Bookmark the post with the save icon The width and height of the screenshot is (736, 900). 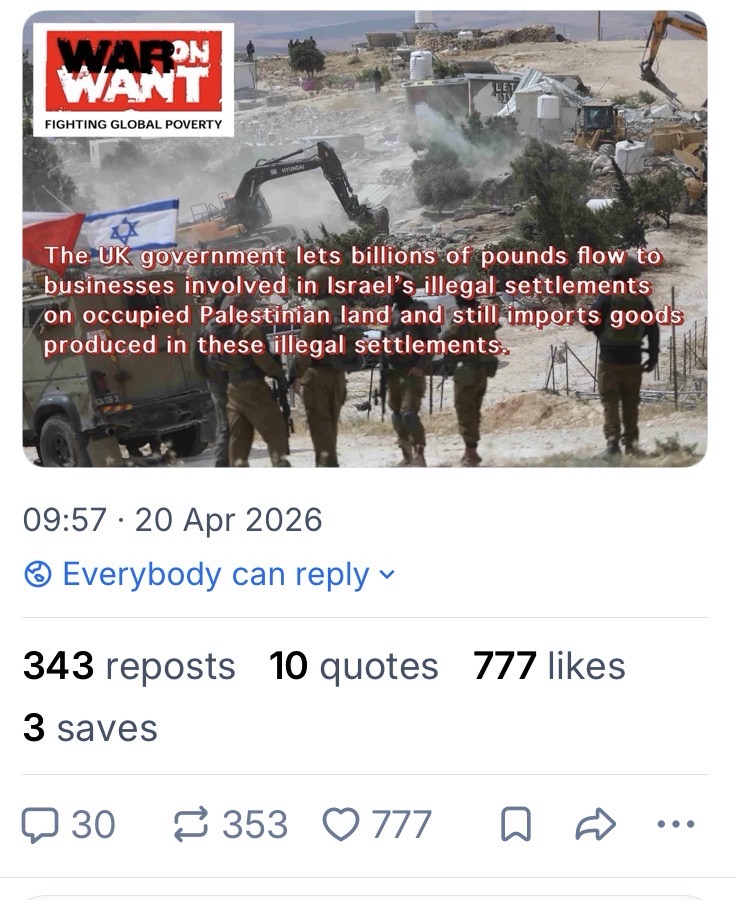(516, 825)
